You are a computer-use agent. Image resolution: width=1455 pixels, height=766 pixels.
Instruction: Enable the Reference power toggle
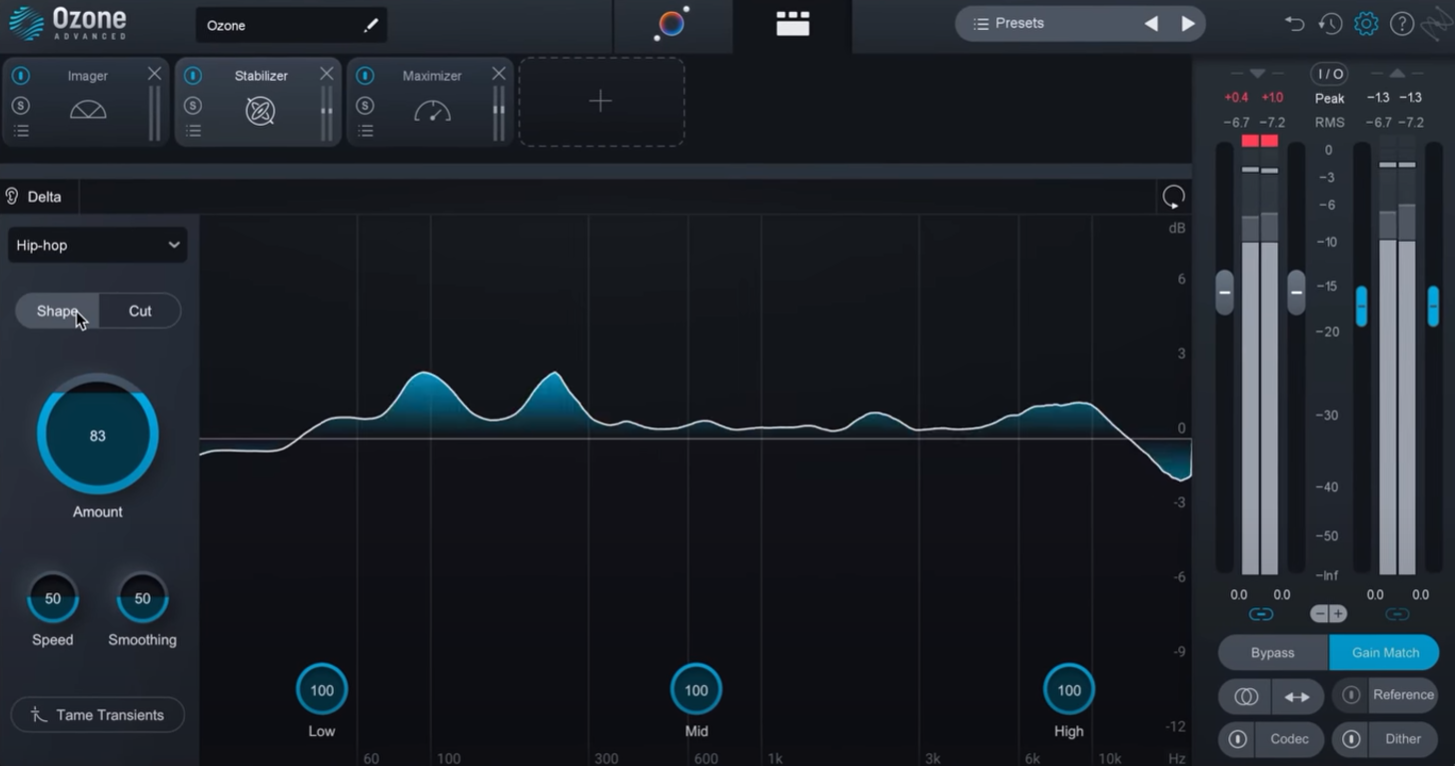pos(1351,695)
